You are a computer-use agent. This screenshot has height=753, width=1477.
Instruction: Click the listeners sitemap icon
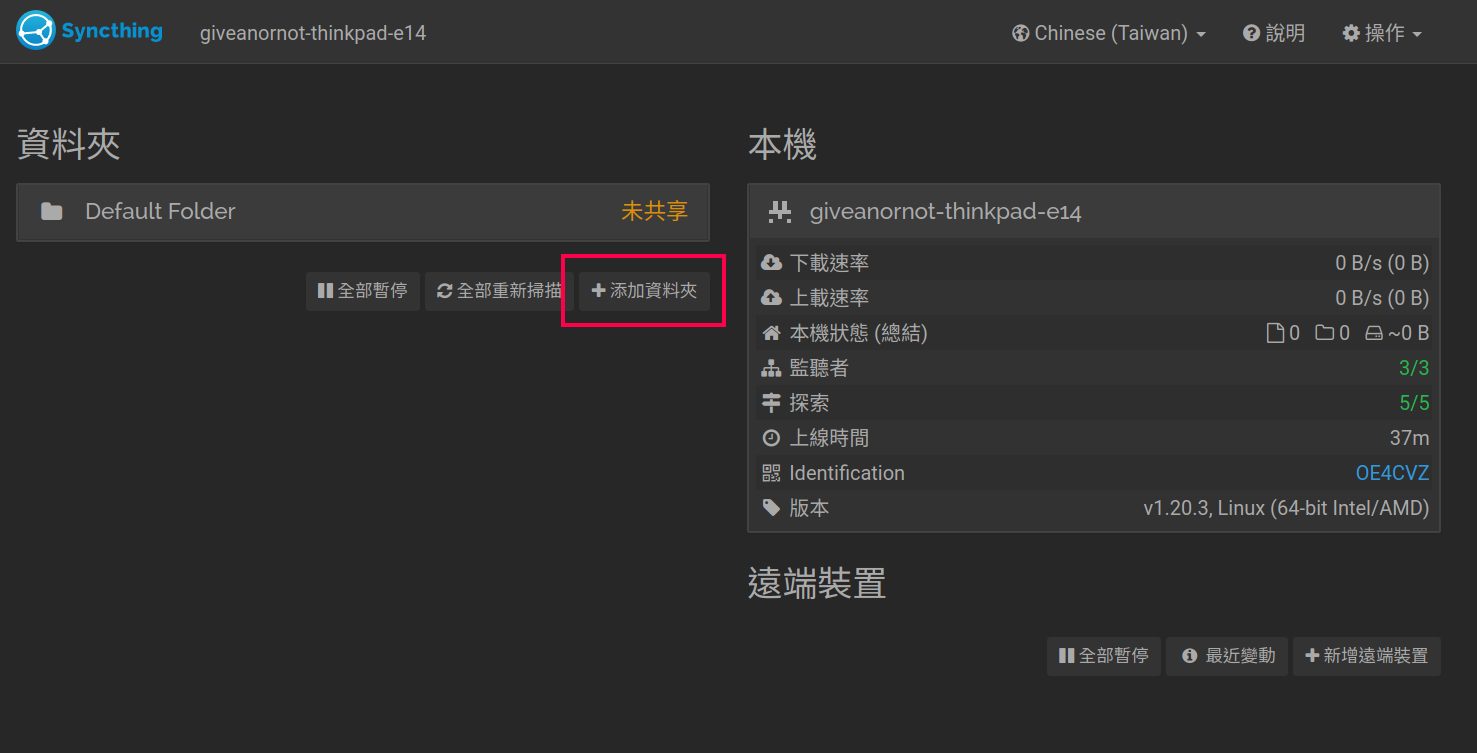point(771,368)
